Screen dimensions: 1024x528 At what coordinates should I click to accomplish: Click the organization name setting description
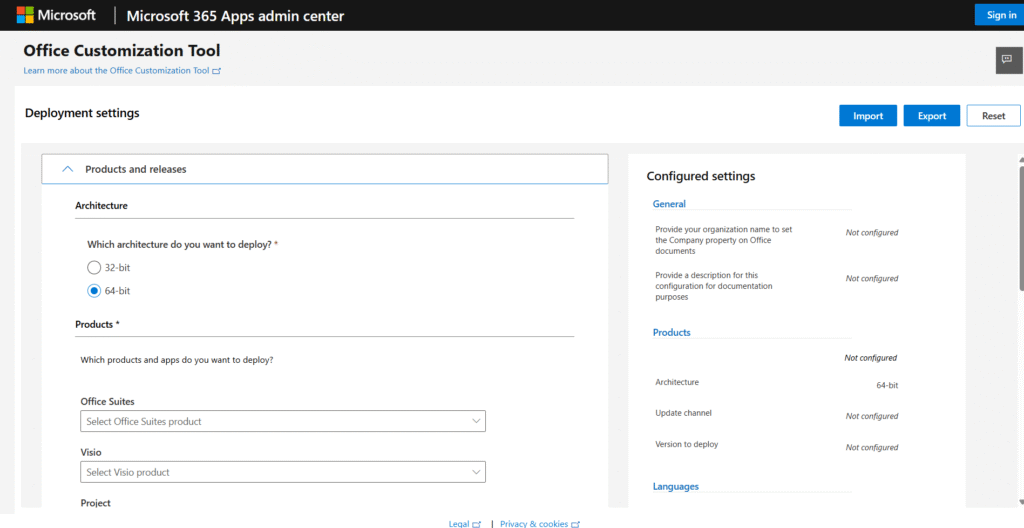(724, 240)
